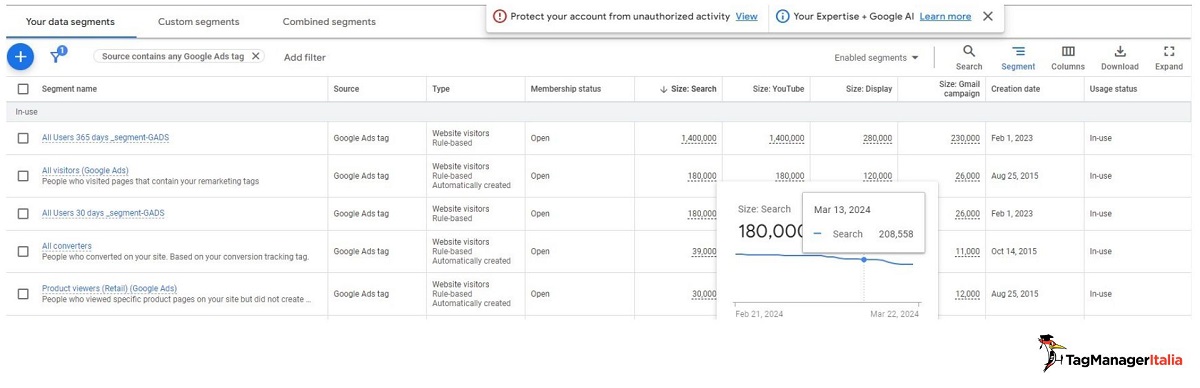Sort by Size: Search column header
The image size is (1200, 388).
click(688, 89)
